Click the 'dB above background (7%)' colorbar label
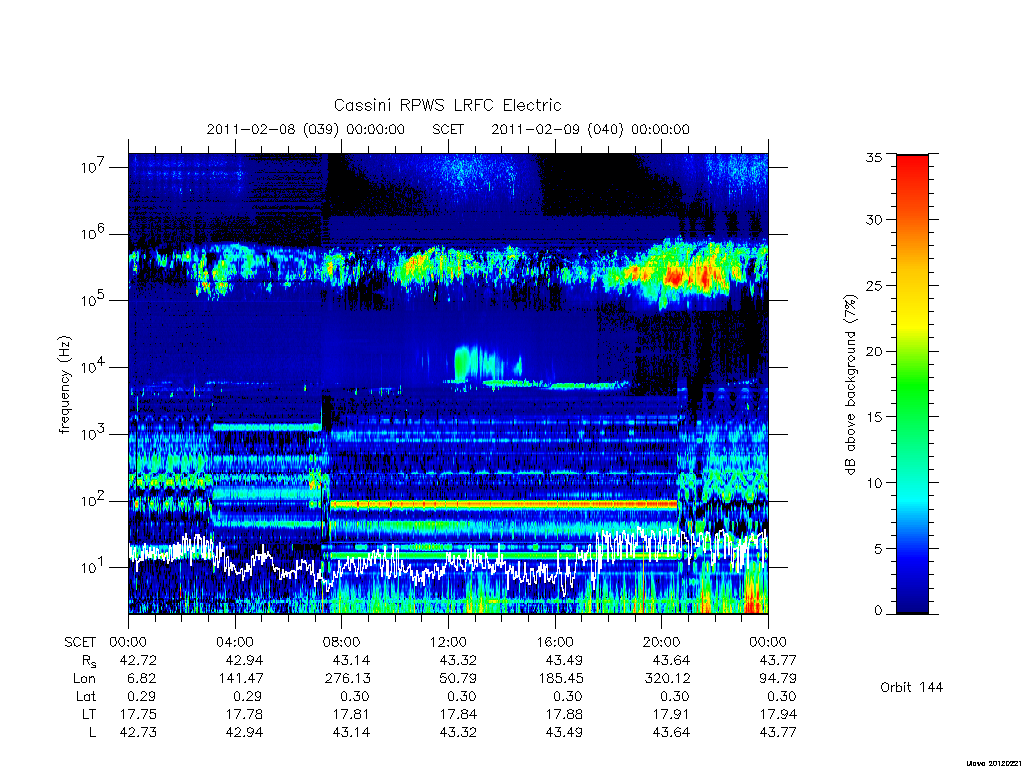Viewport: 1024px width, 768px height. 850,385
